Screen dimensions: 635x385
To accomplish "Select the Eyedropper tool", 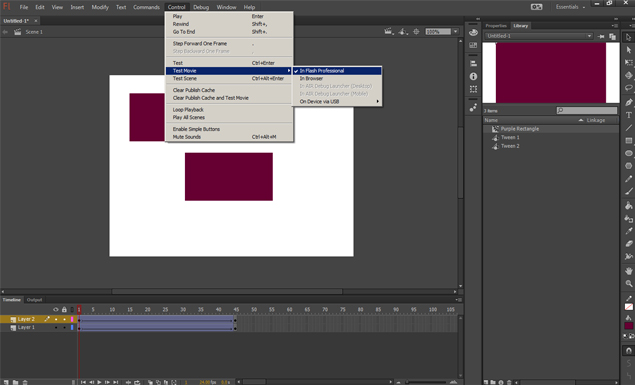I will (629, 231).
